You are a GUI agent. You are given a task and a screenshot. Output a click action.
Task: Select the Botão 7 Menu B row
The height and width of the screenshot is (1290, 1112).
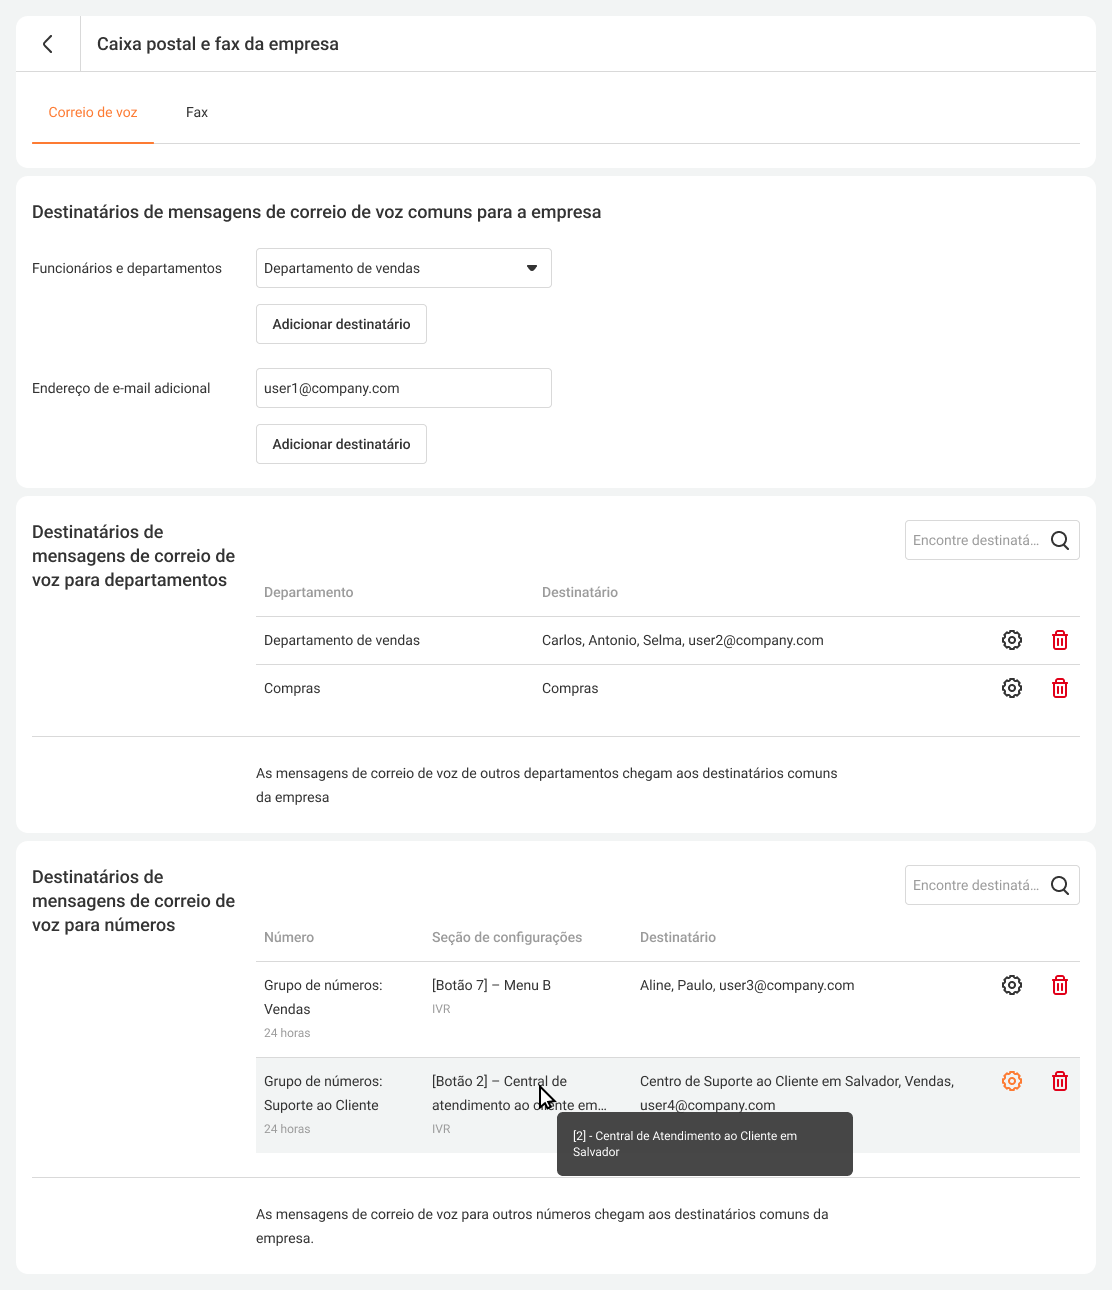(491, 985)
